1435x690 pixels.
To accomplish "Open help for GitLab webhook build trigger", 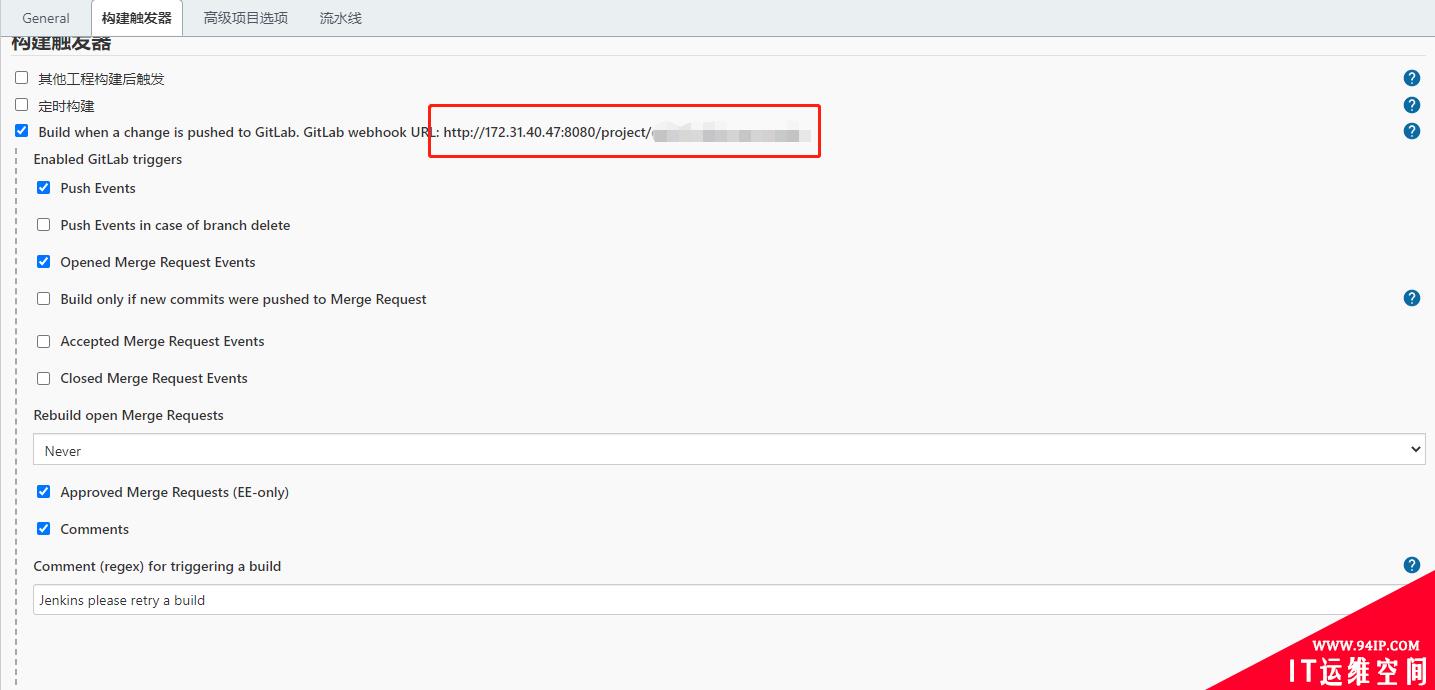I will (1411, 131).
